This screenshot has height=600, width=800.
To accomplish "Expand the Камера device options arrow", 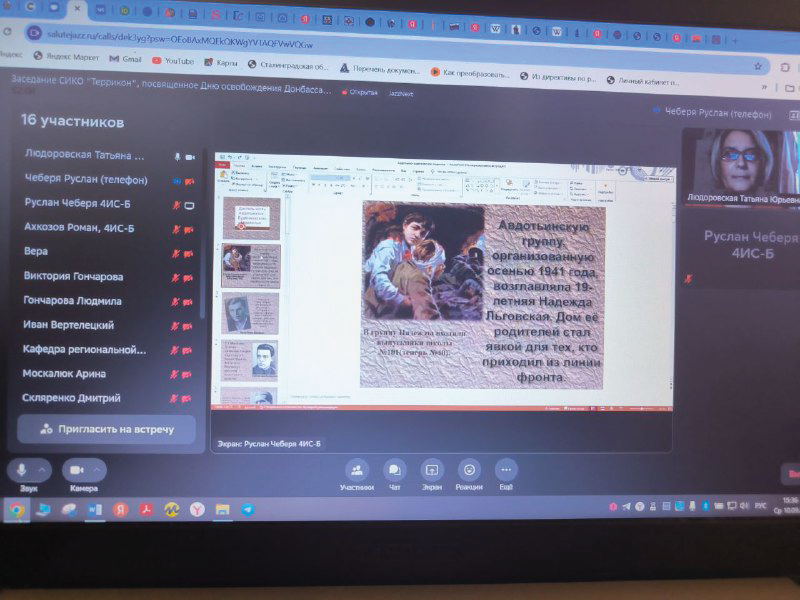I will (x=97, y=469).
